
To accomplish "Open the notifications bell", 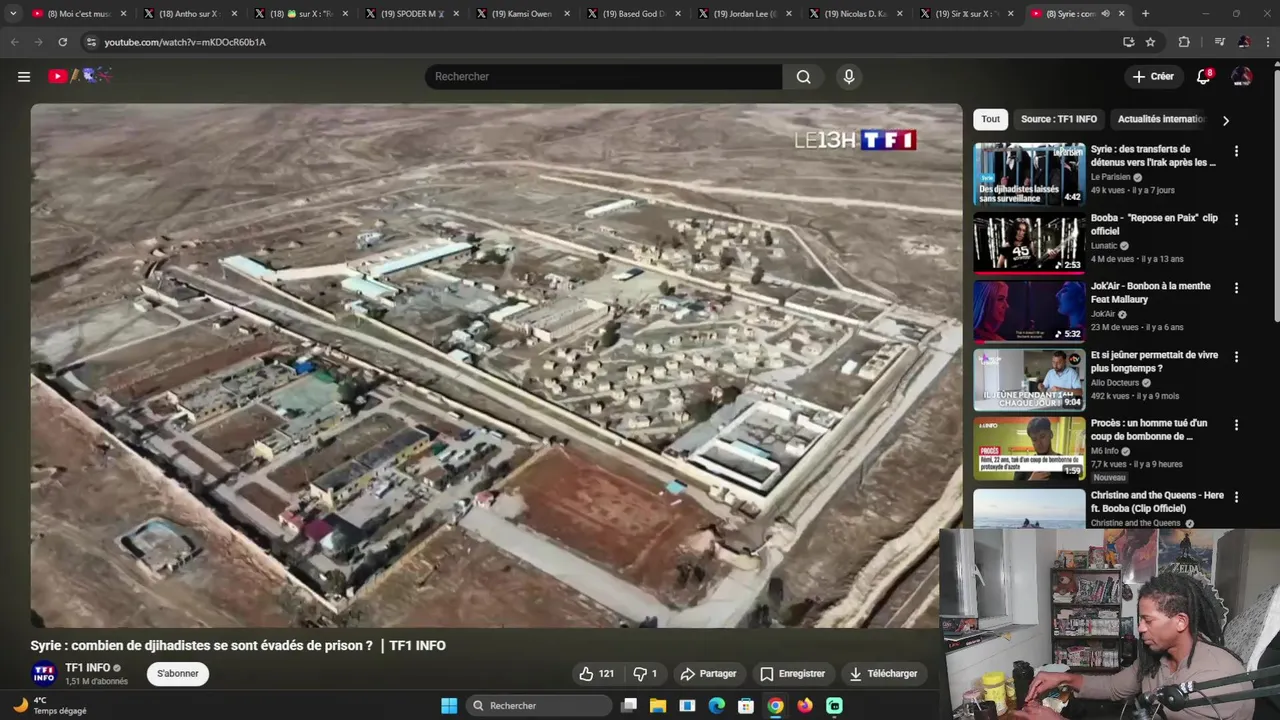I will coord(1205,76).
